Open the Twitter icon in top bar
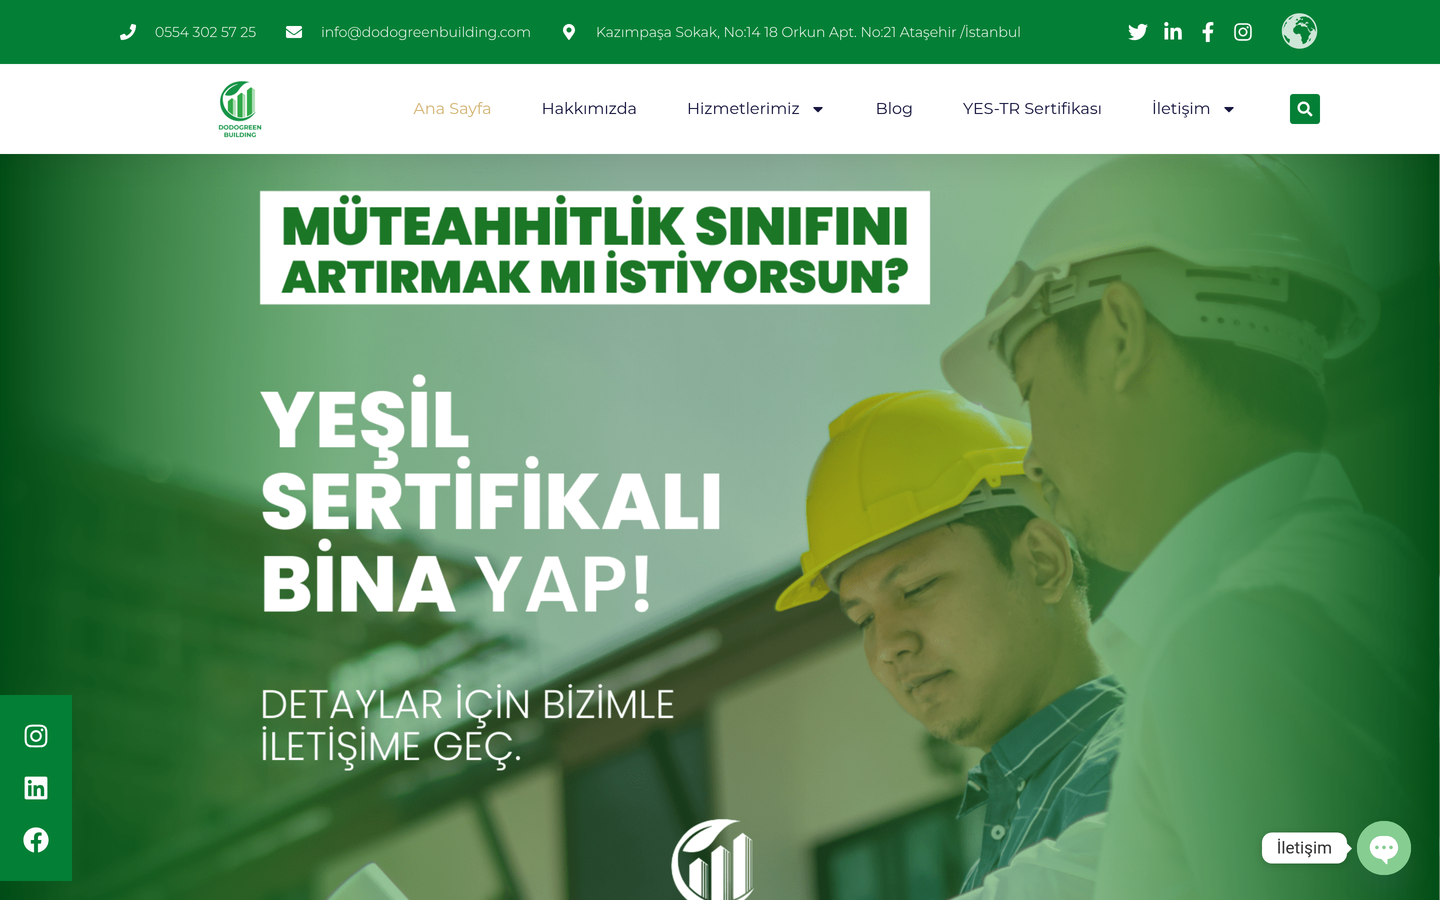This screenshot has width=1440, height=900. (1137, 32)
